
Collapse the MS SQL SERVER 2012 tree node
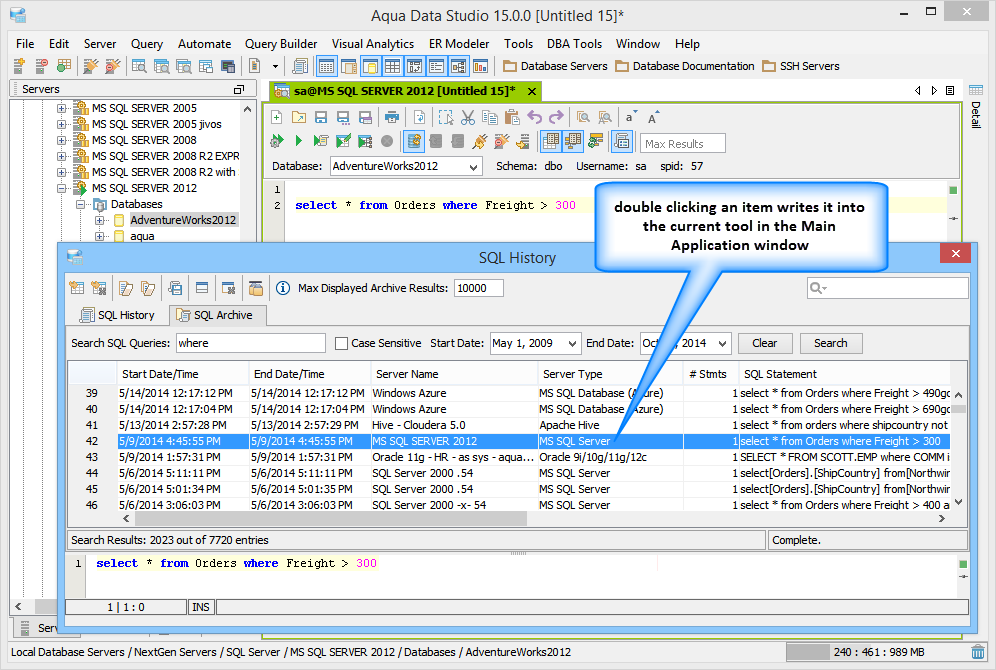click(62, 188)
